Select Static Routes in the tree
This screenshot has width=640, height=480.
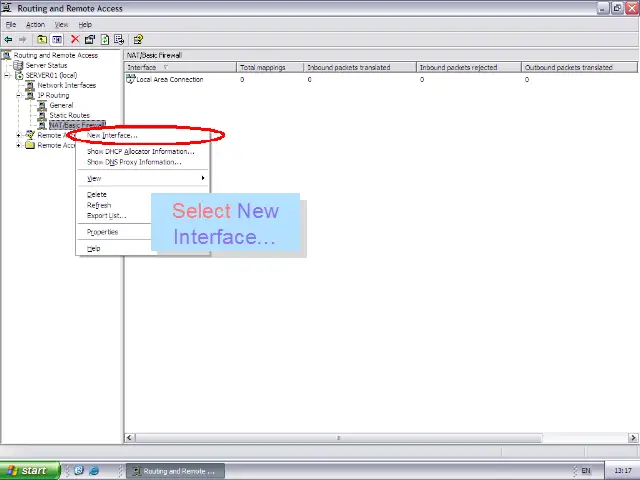69,116
